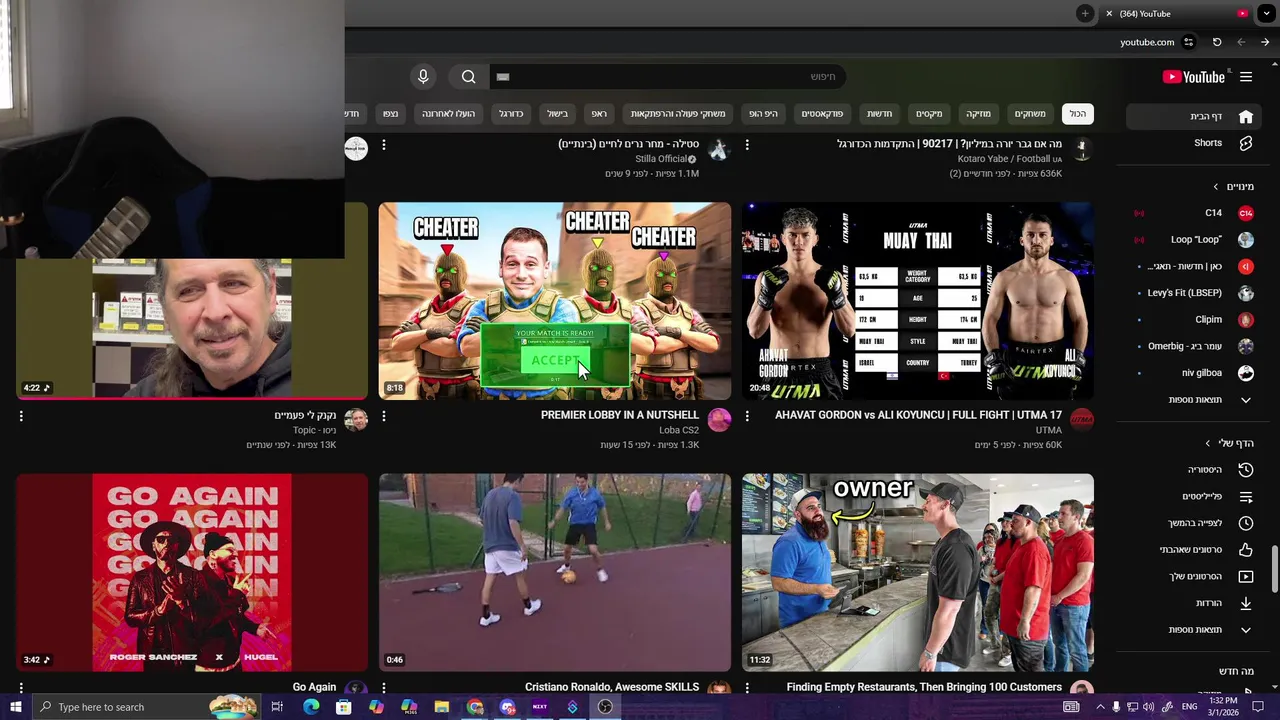Open Watch later (לצפייה בהמשך)
Viewport: 1280px width, 720px height.
[x=1193, y=523]
